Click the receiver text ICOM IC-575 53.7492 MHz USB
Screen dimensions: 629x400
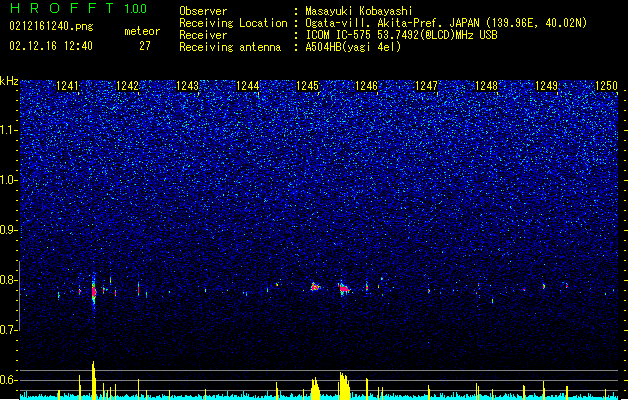tap(401, 35)
